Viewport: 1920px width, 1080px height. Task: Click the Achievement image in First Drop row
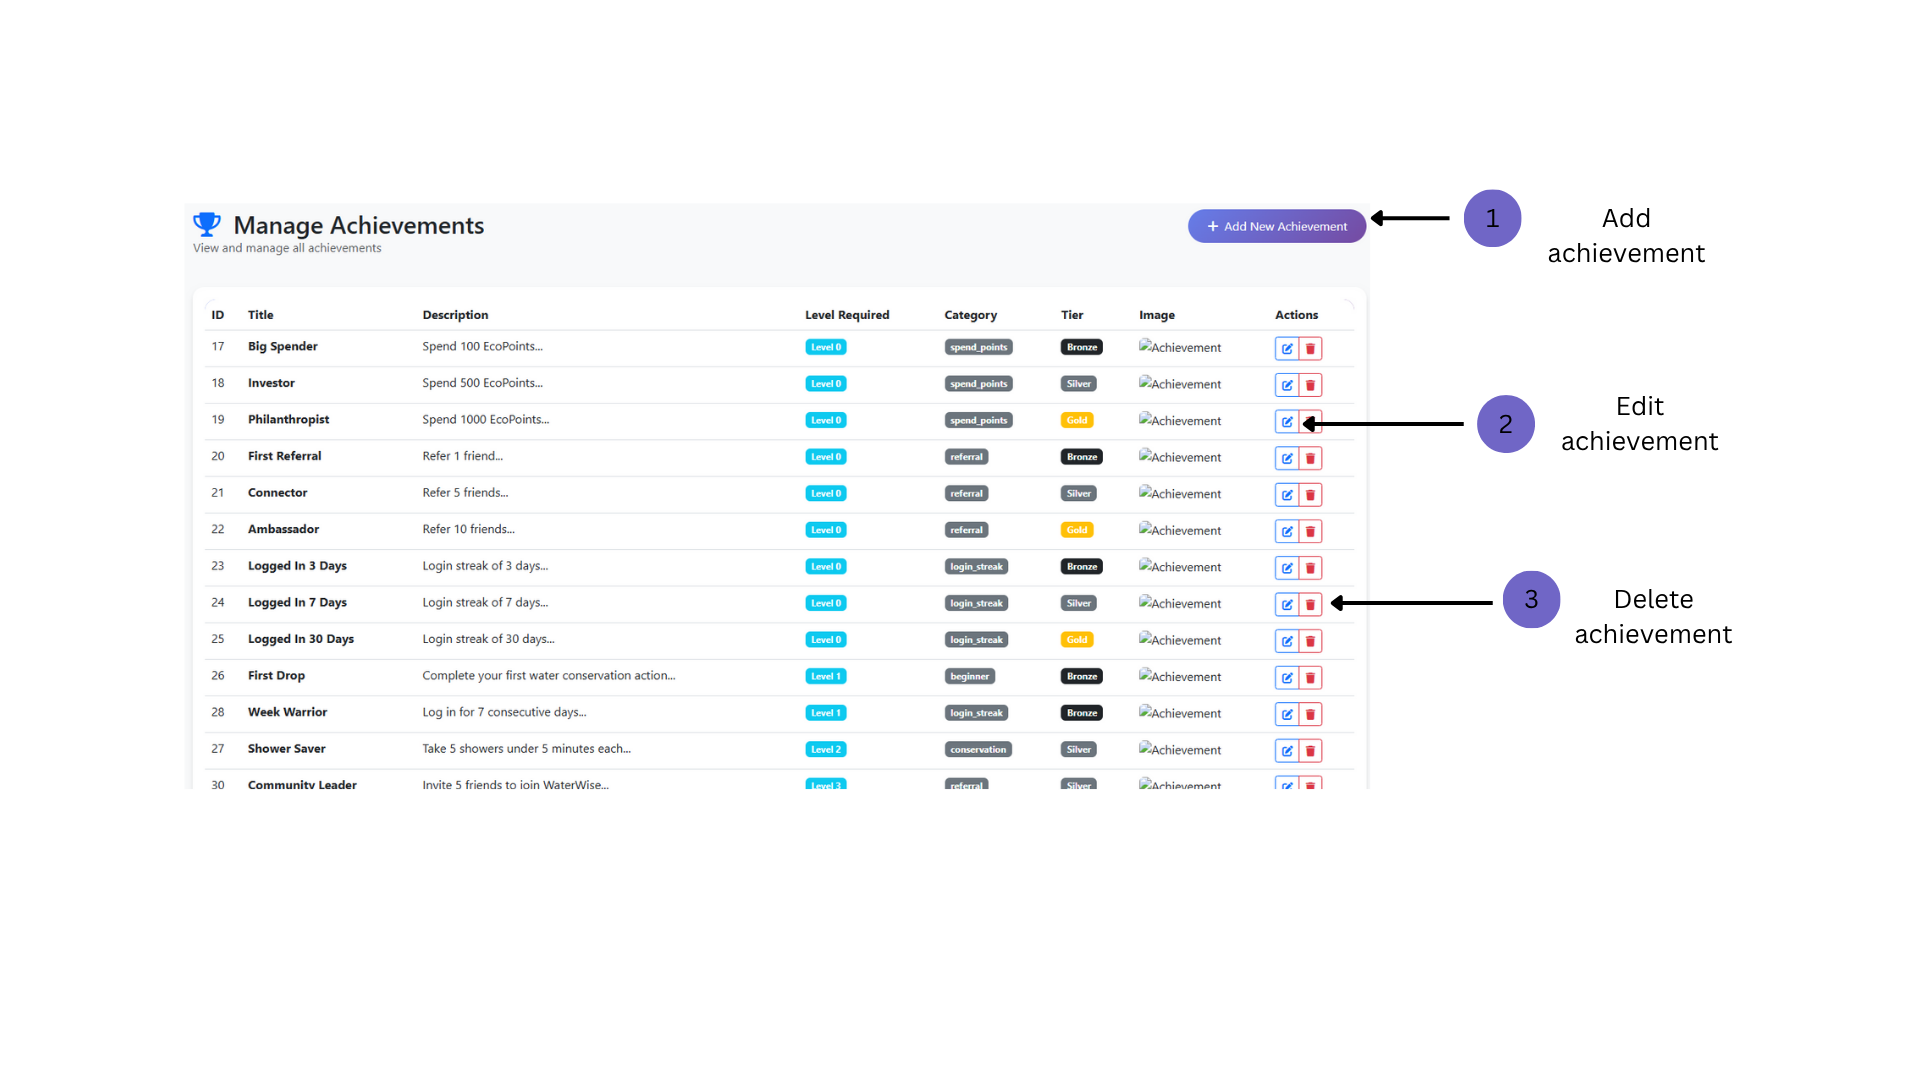(x=1180, y=676)
